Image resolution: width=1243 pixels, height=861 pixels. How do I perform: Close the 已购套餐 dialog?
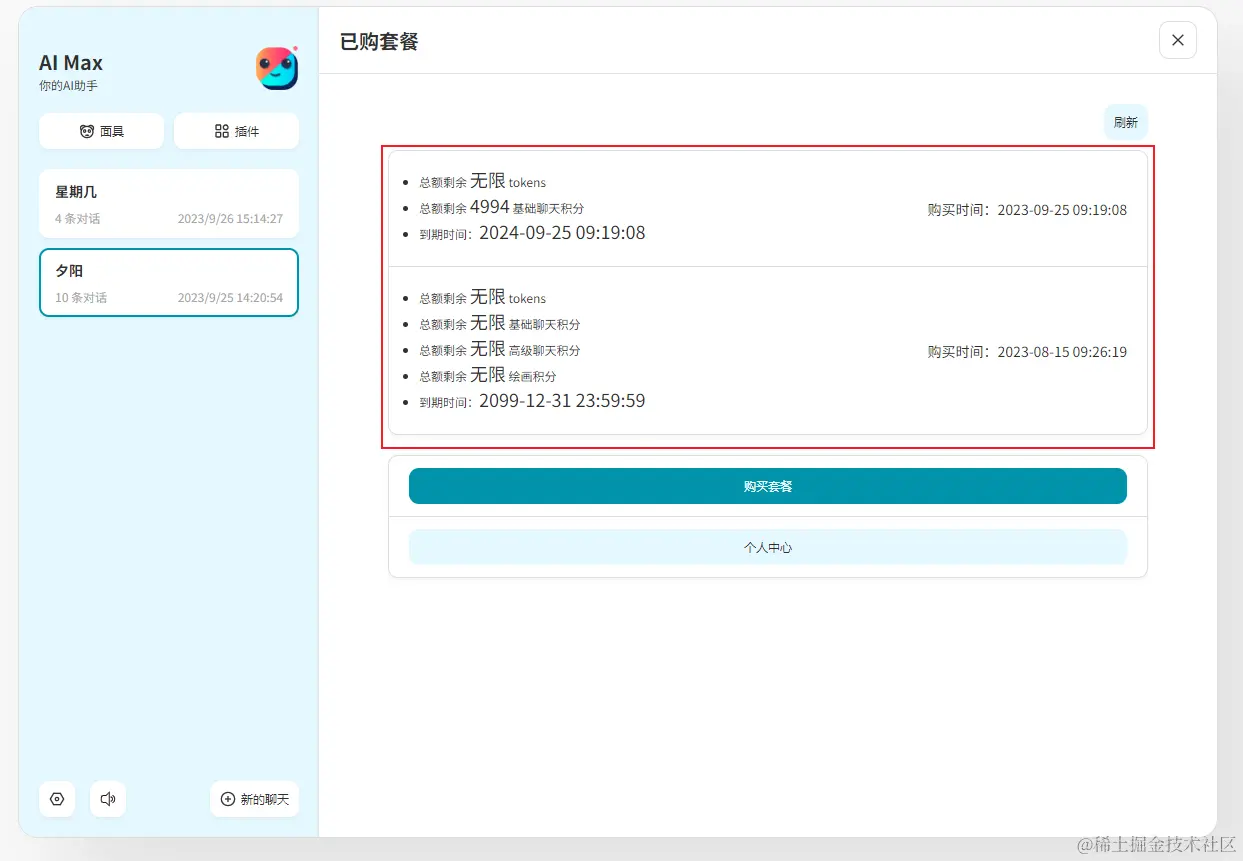(1177, 40)
